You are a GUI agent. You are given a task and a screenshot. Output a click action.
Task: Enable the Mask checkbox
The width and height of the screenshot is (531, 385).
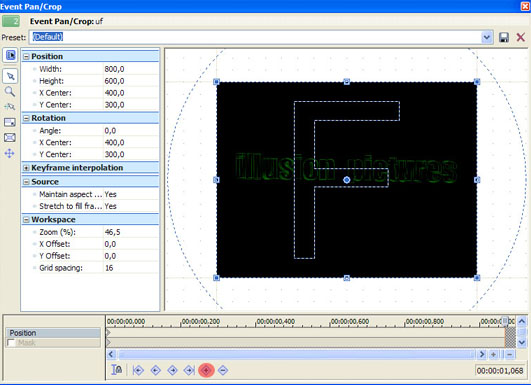pos(12,343)
